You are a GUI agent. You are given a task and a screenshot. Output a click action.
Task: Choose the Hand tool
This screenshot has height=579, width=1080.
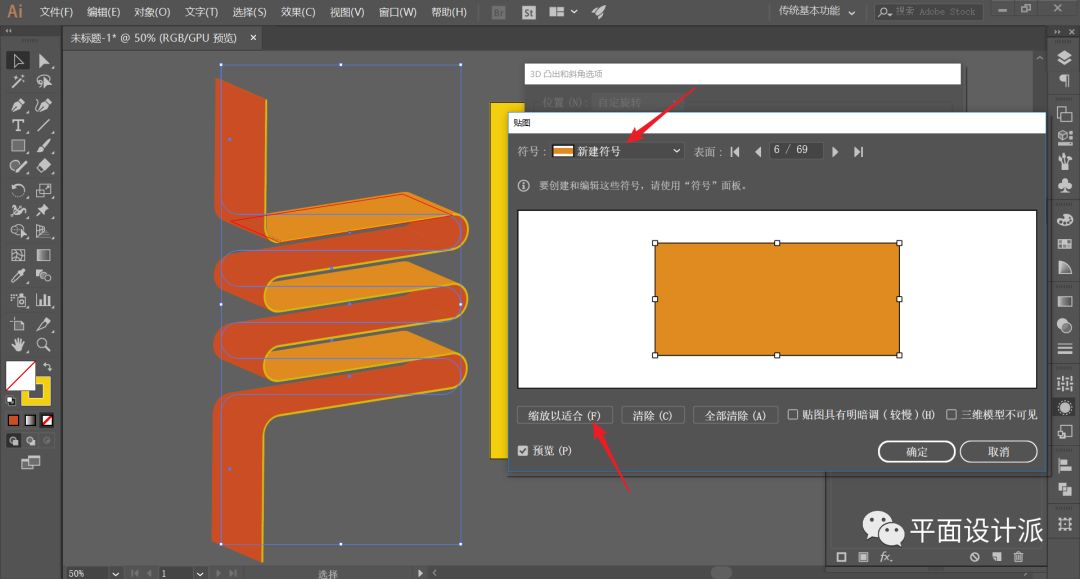click(x=18, y=345)
